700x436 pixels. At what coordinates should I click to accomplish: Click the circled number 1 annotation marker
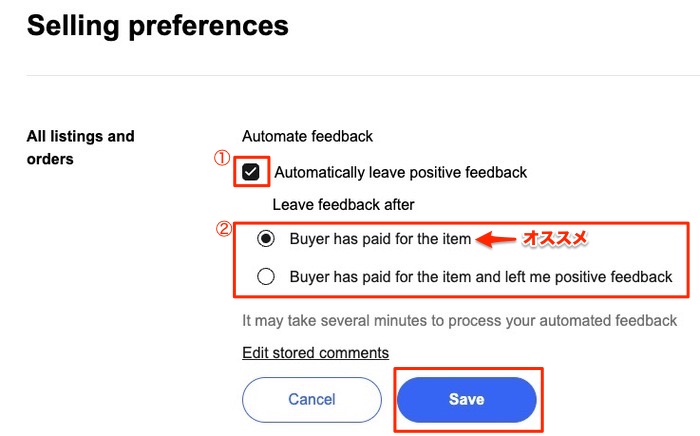pos(224,157)
